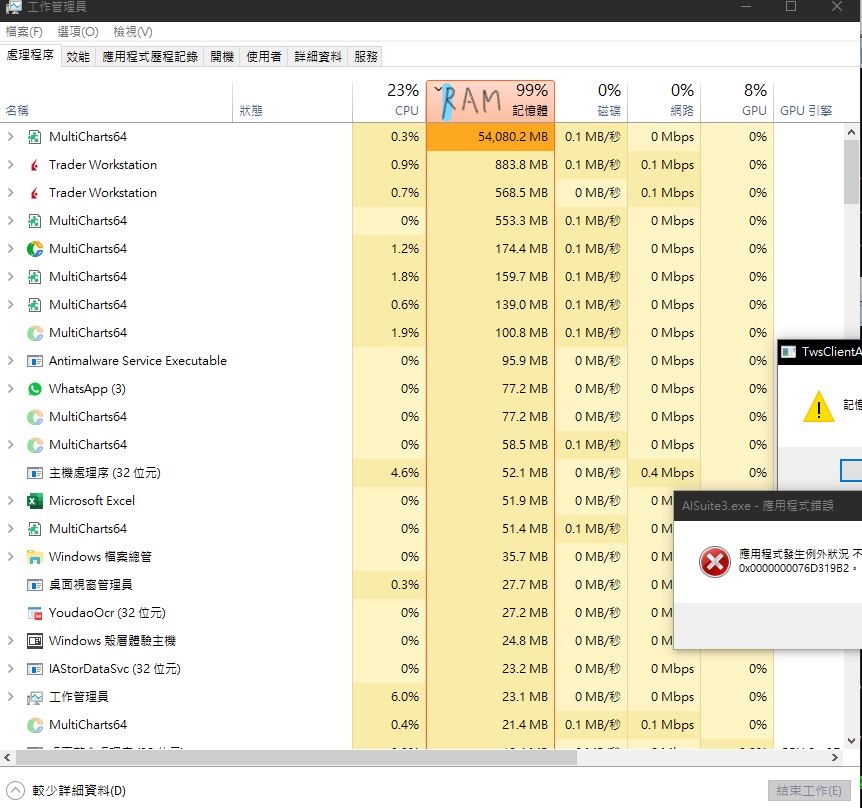Open the 檢視(V) menu
The width and height of the screenshot is (862, 808).
[132, 32]
